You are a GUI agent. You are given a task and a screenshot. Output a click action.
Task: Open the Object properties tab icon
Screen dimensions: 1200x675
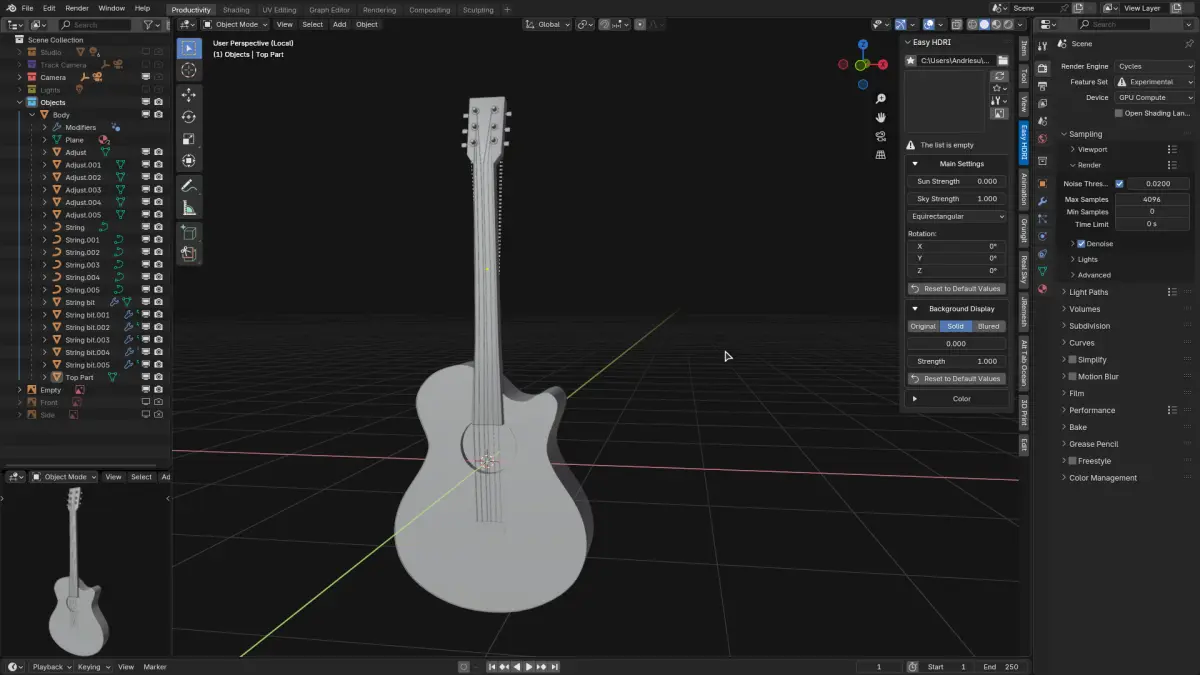point(1042,183)
